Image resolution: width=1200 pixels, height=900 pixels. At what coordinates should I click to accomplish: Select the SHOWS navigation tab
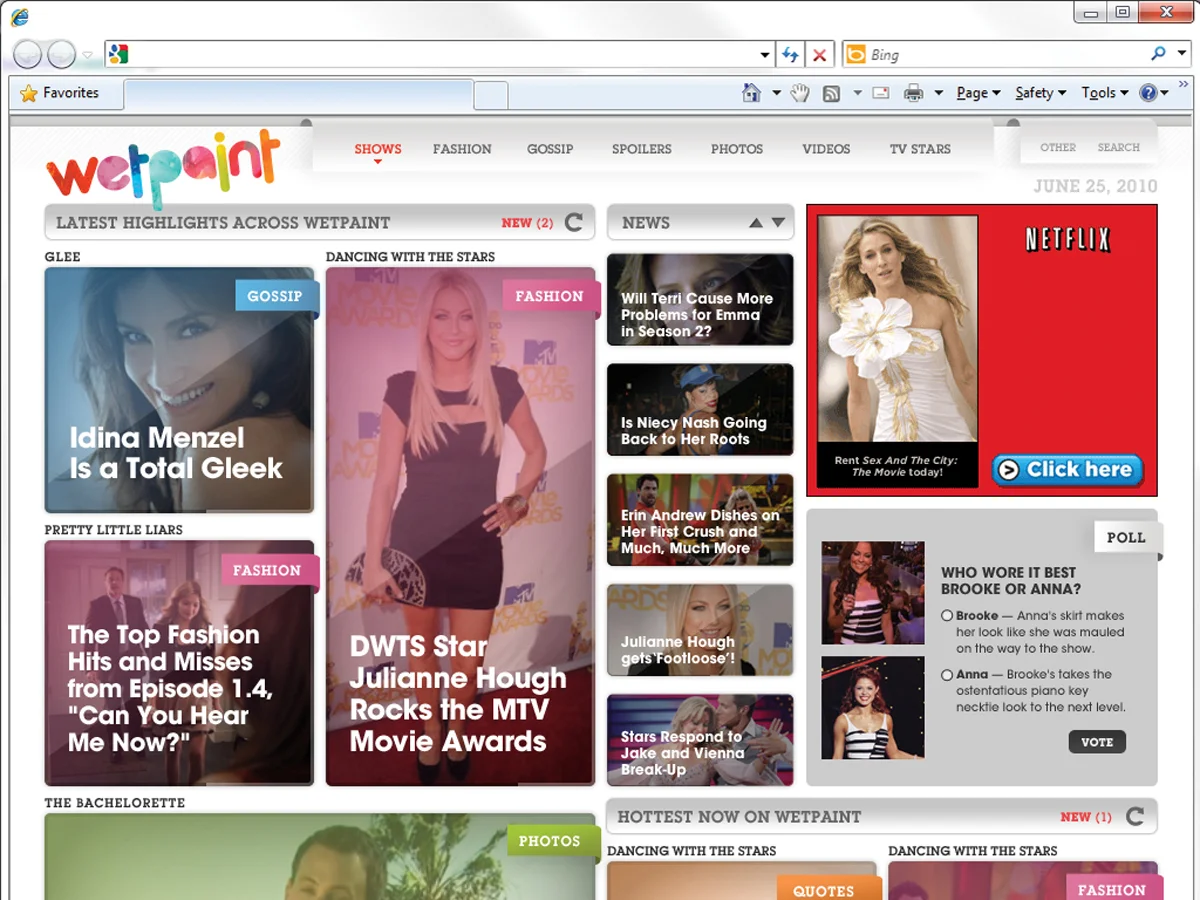[378, 149]
